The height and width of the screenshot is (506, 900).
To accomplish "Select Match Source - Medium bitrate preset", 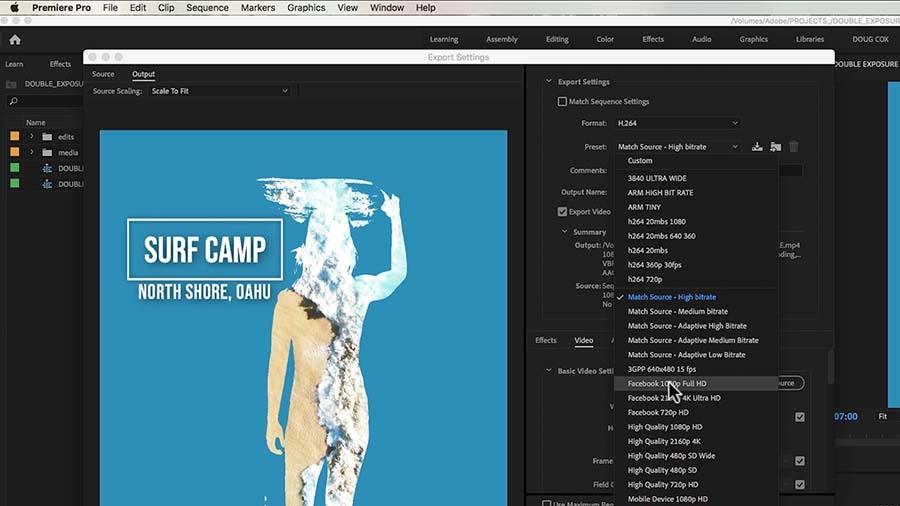I will [x=696, y=312].
